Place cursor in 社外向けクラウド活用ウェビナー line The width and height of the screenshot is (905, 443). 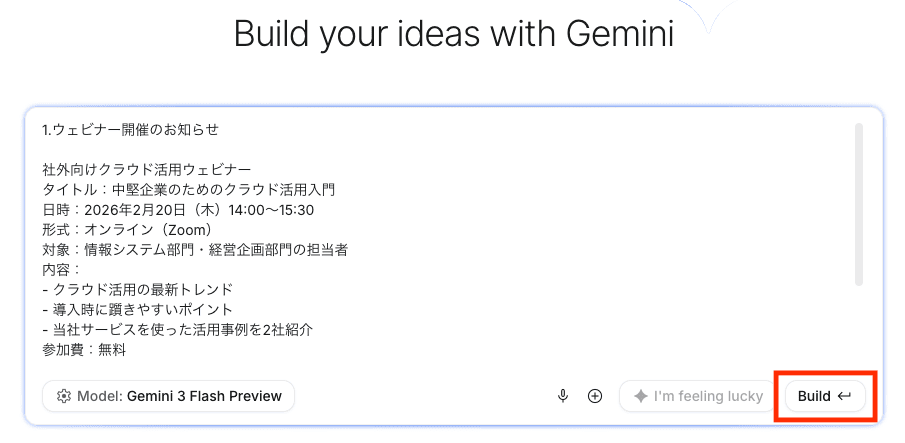click(x=147, y=170)
